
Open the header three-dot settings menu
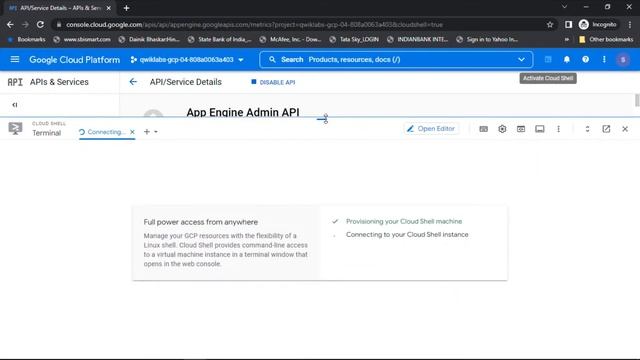604,60
